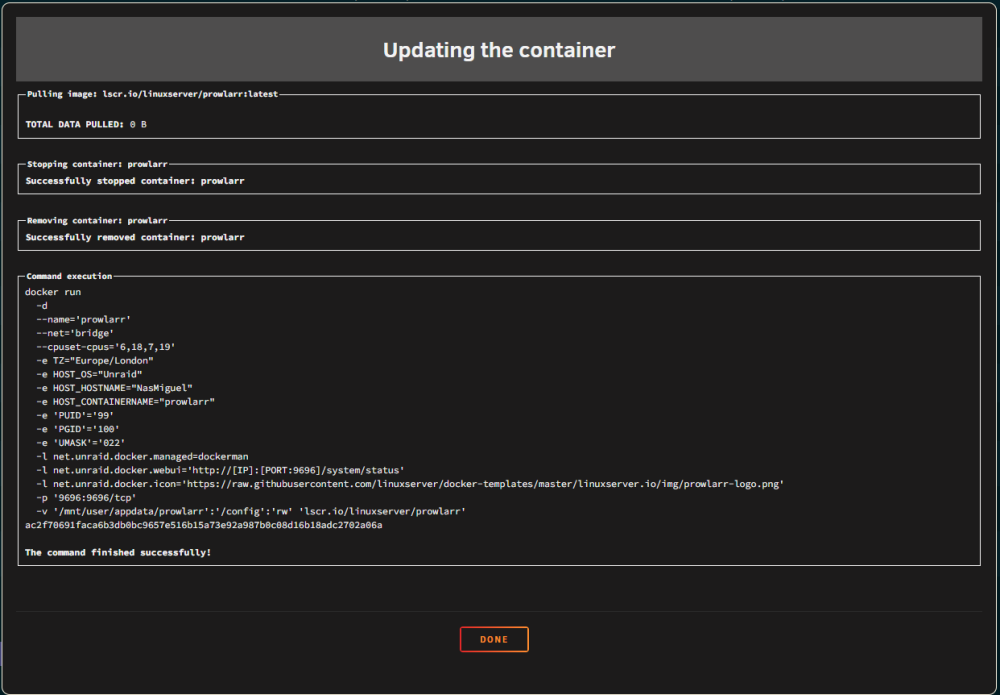This screenshot has height=695, width=1000.
Task: Click the 'Updating the container' heading
Action: 499,50
